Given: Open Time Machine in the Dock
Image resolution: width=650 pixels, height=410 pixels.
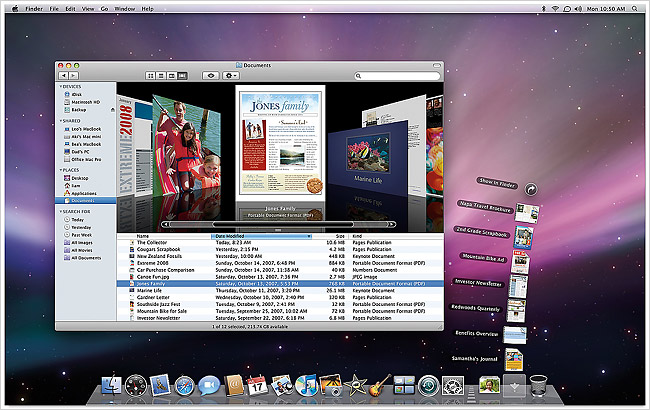Looking at the screenshot, I should [x=429, y=385].
